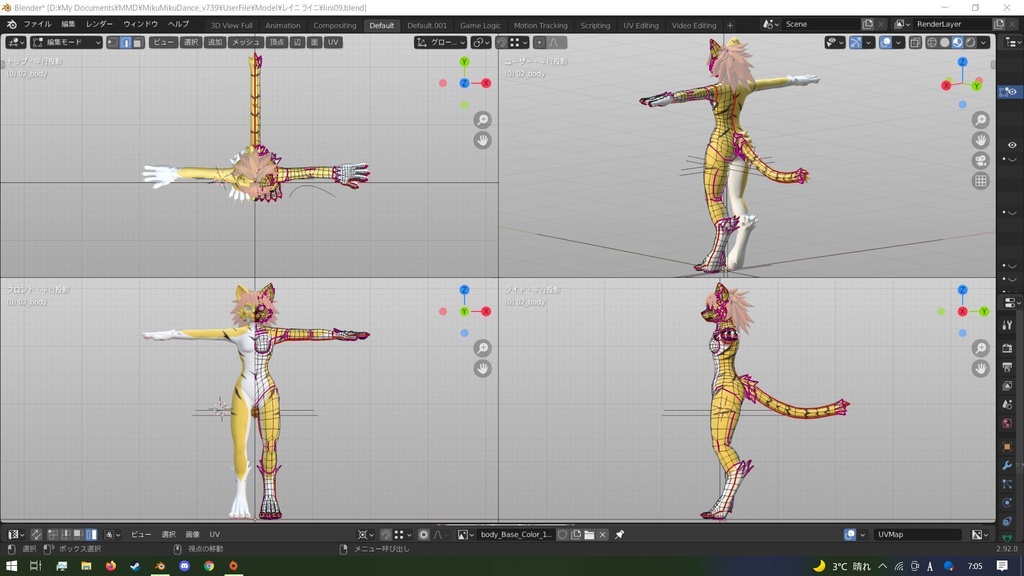Switch to edge select mode
Image resolution: width=1024 pixels, height=576 pixels.
click(x=125, y=42)
